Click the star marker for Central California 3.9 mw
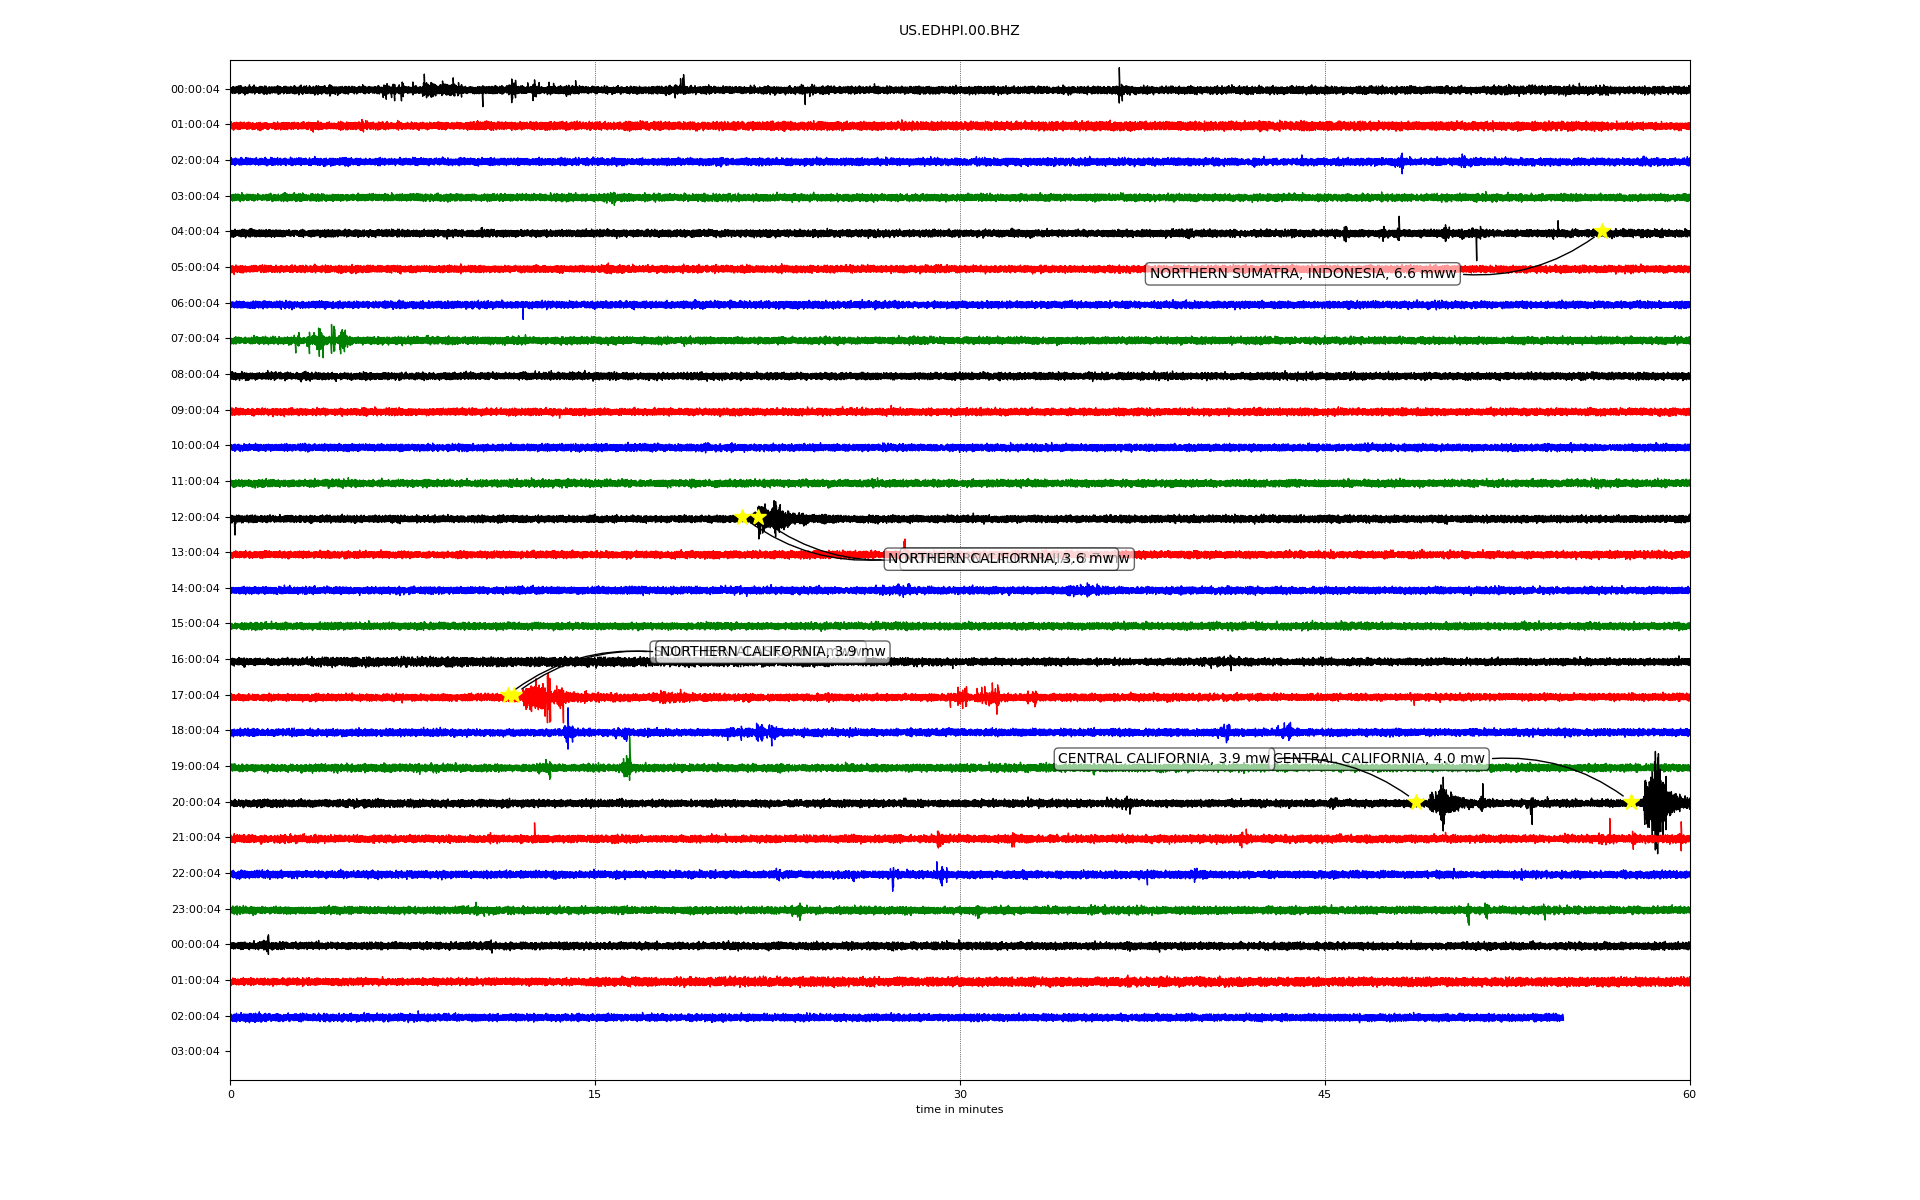 coord(1416,802)
